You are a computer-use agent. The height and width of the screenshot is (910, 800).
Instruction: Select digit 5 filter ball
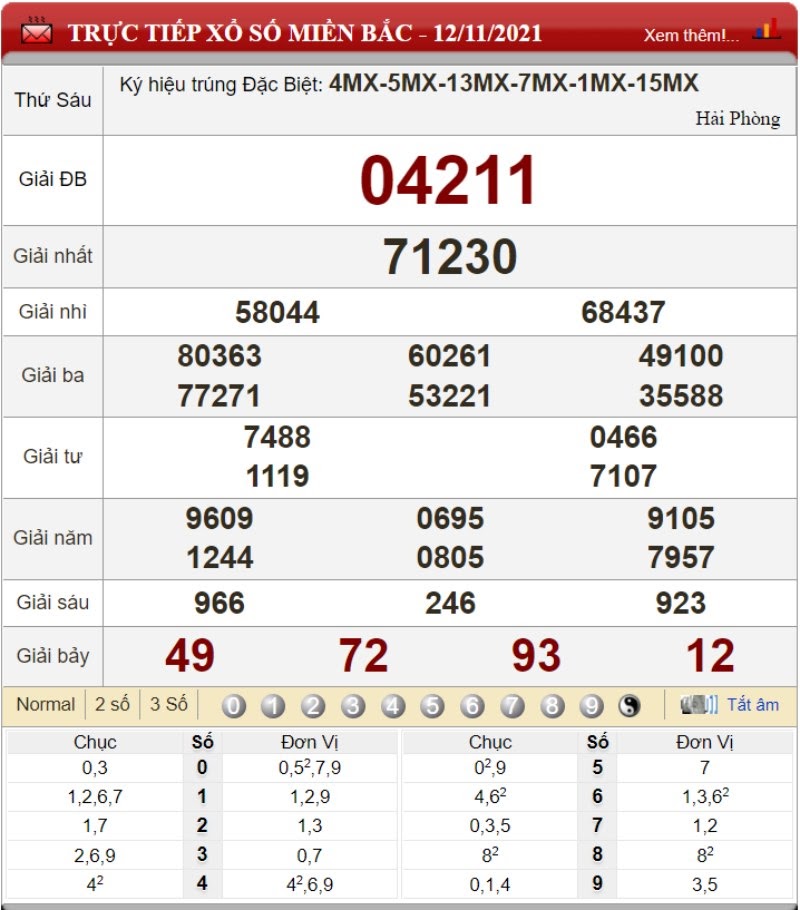[x=432, y=706]
